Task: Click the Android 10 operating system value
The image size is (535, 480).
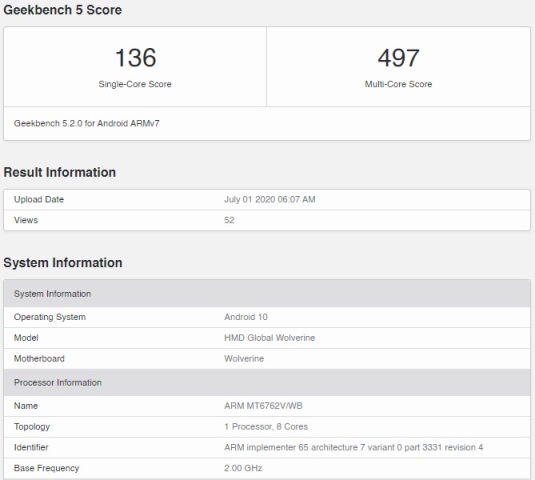Action: 246,317
